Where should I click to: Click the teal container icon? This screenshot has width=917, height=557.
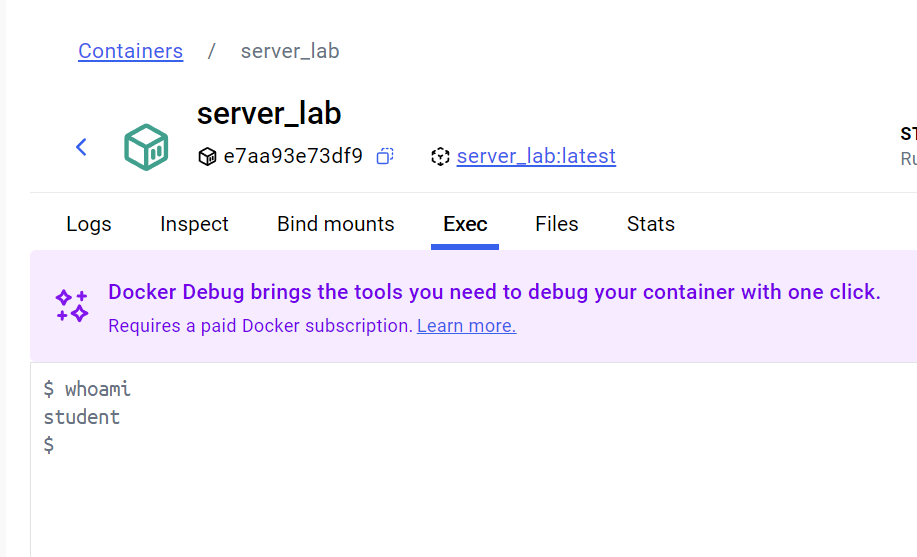146,147
